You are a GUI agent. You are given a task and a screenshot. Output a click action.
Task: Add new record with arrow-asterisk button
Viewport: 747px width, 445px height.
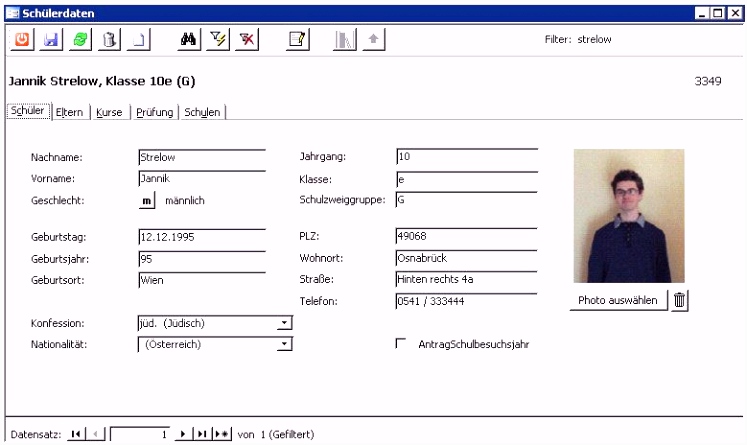(x=222, y=434)
